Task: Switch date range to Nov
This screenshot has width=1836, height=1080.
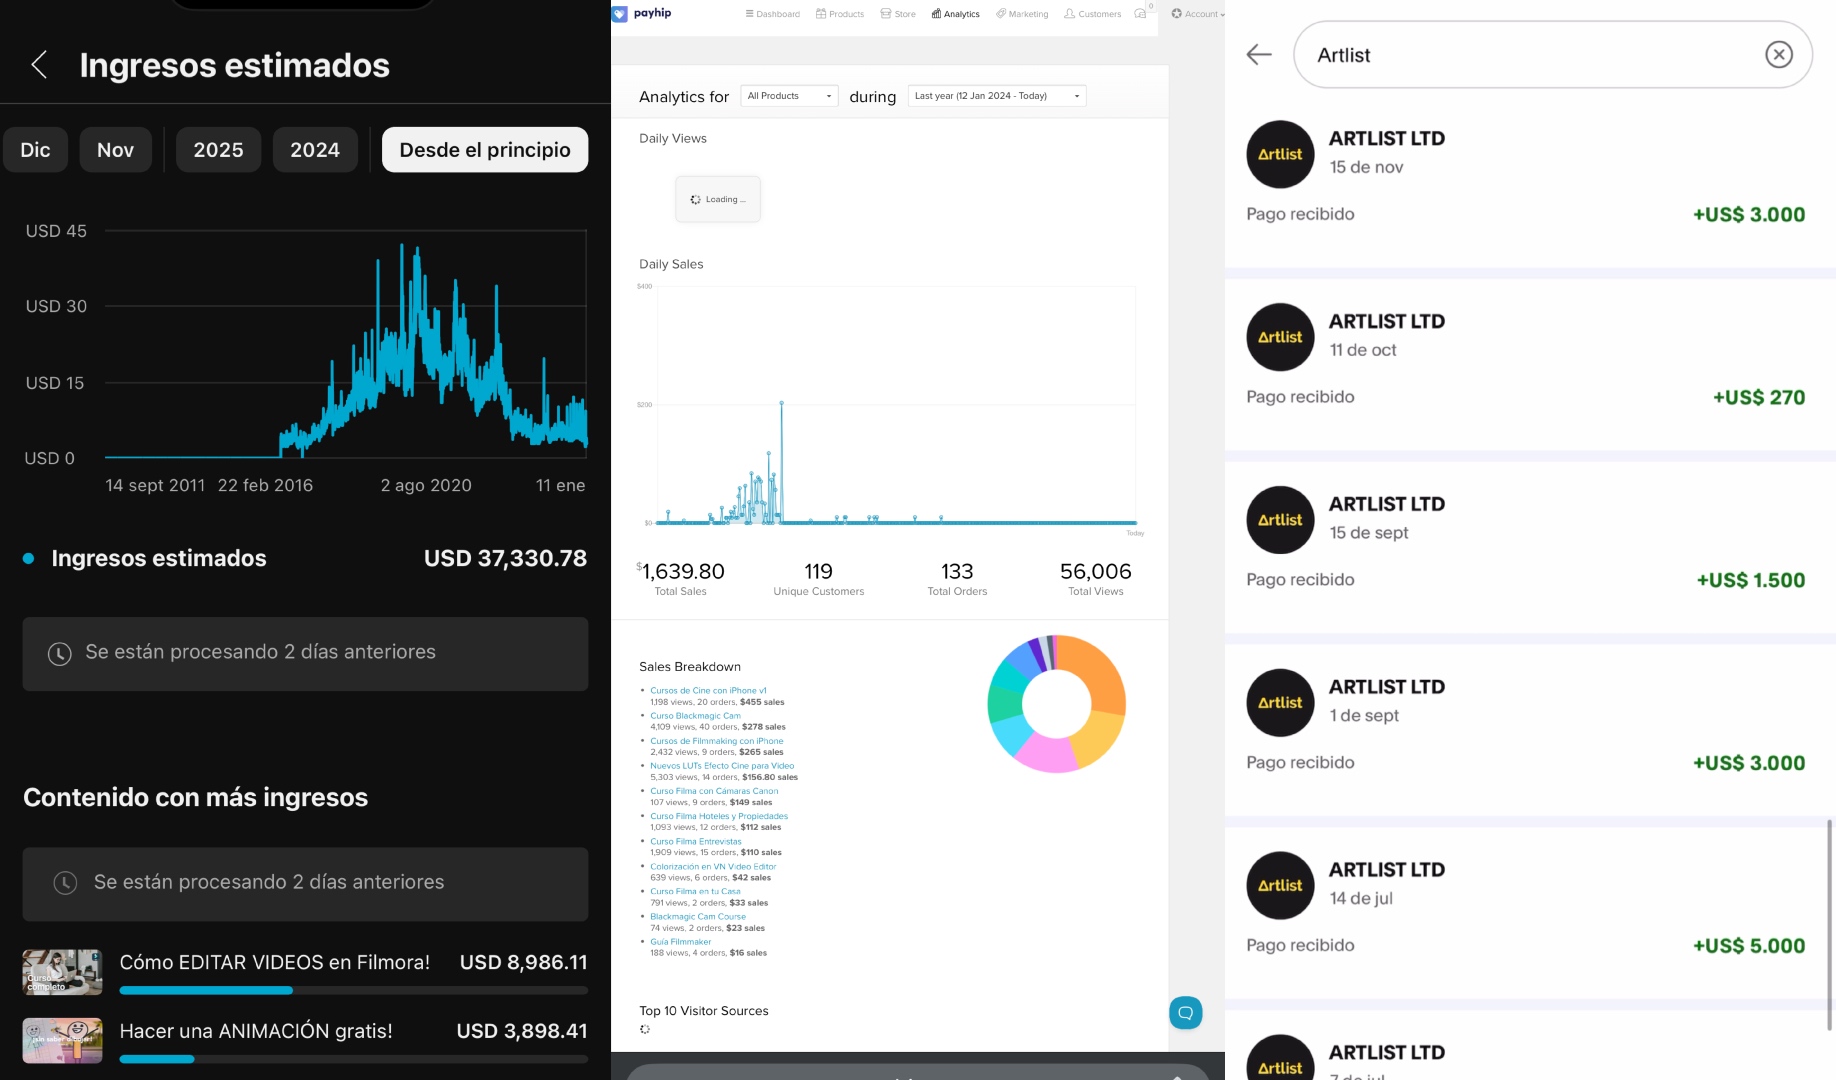Action: tap(115, 150)
